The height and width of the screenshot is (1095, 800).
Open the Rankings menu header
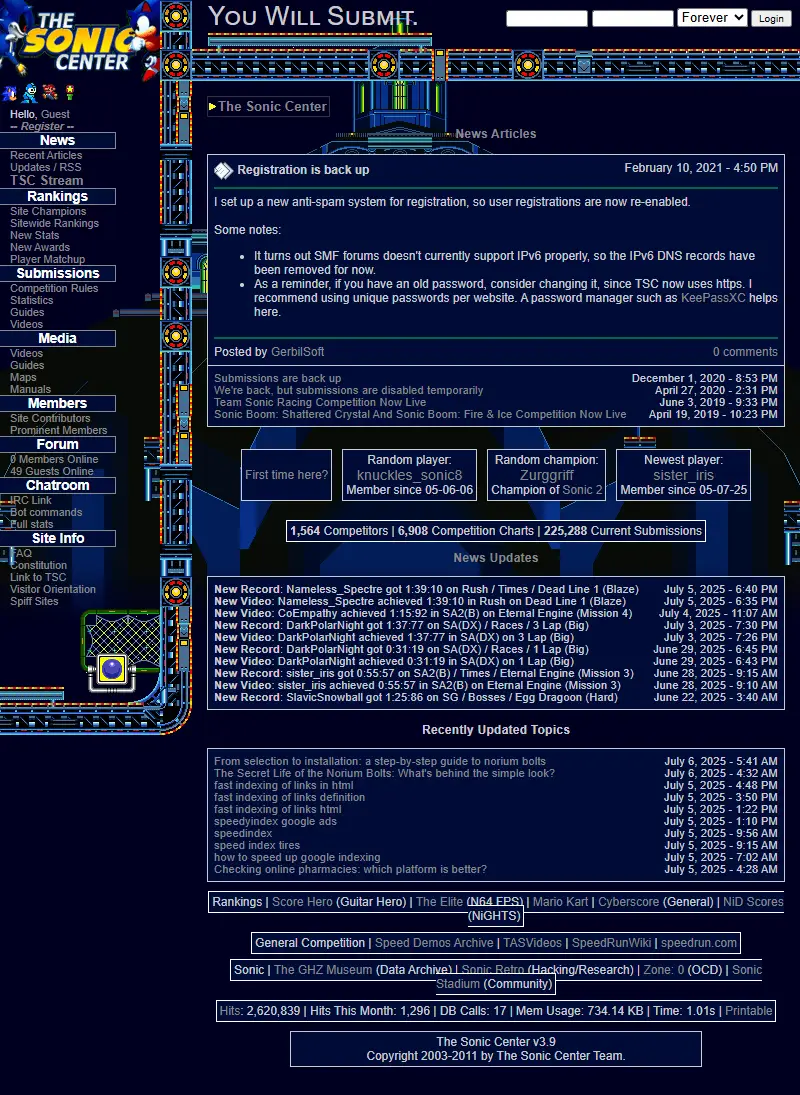click(x=57, y=196)
